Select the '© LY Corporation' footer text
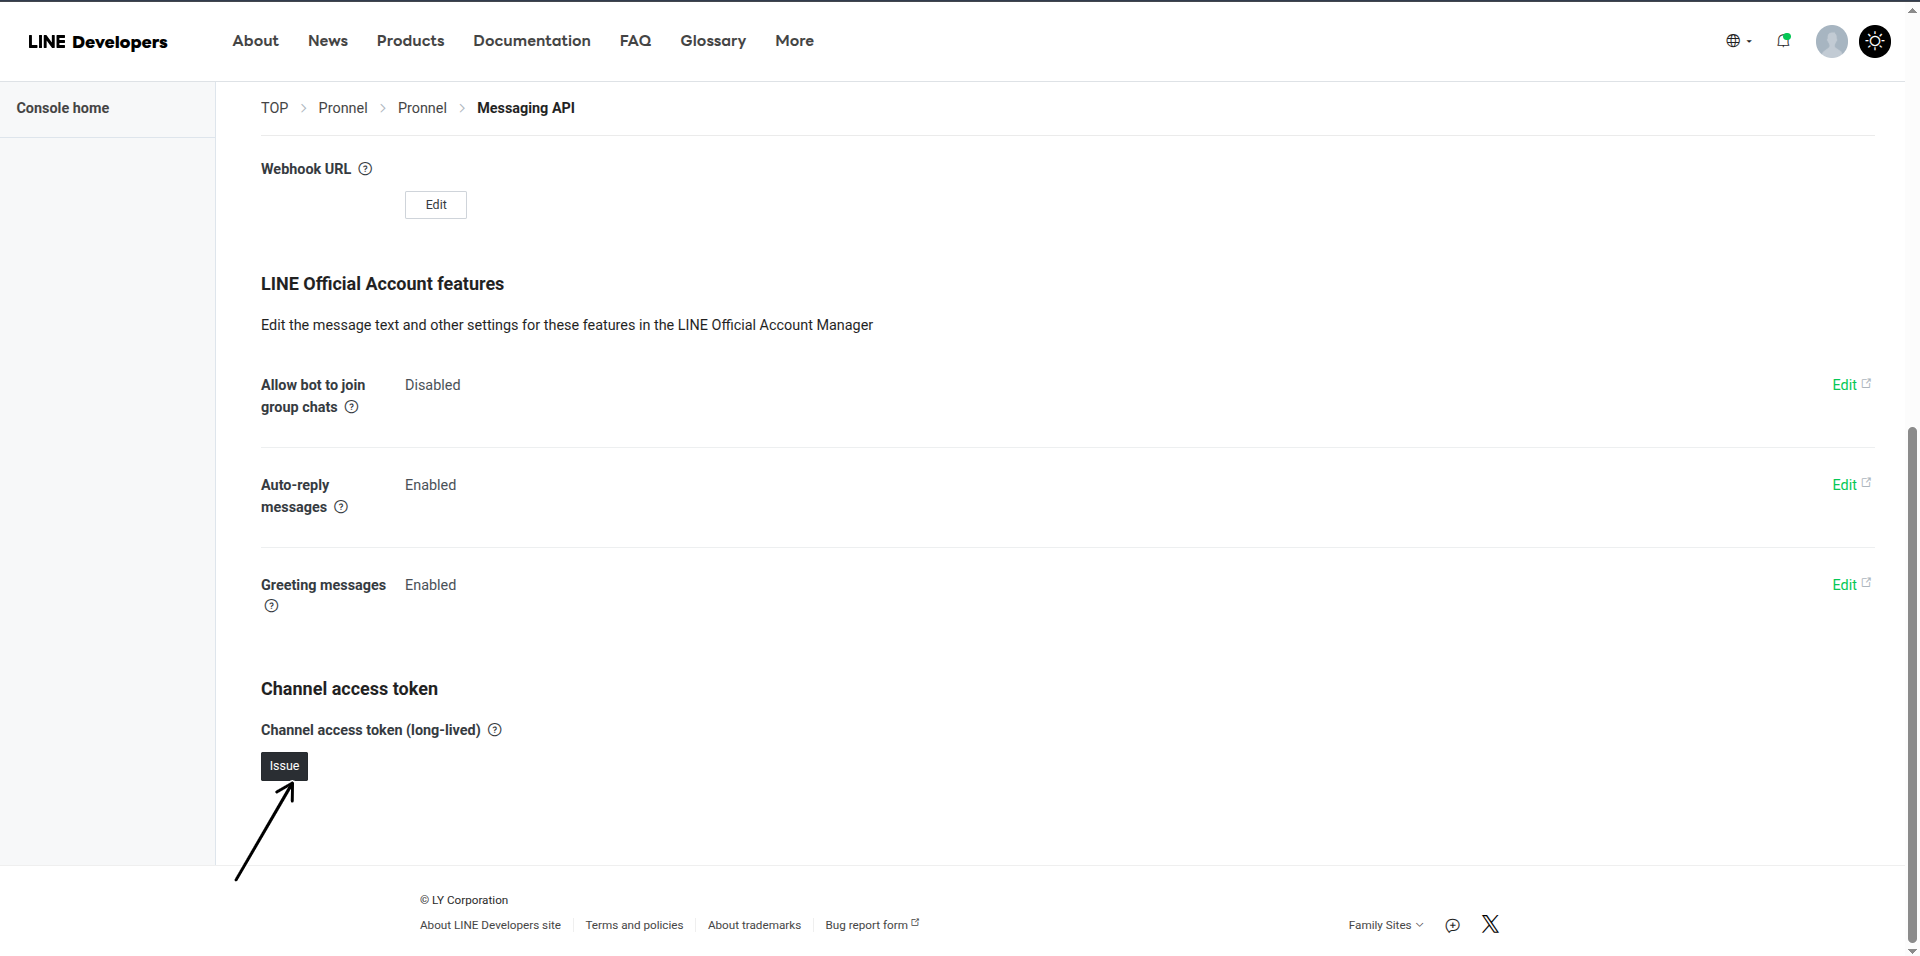 pyautogui.click(x=464, y=900)
